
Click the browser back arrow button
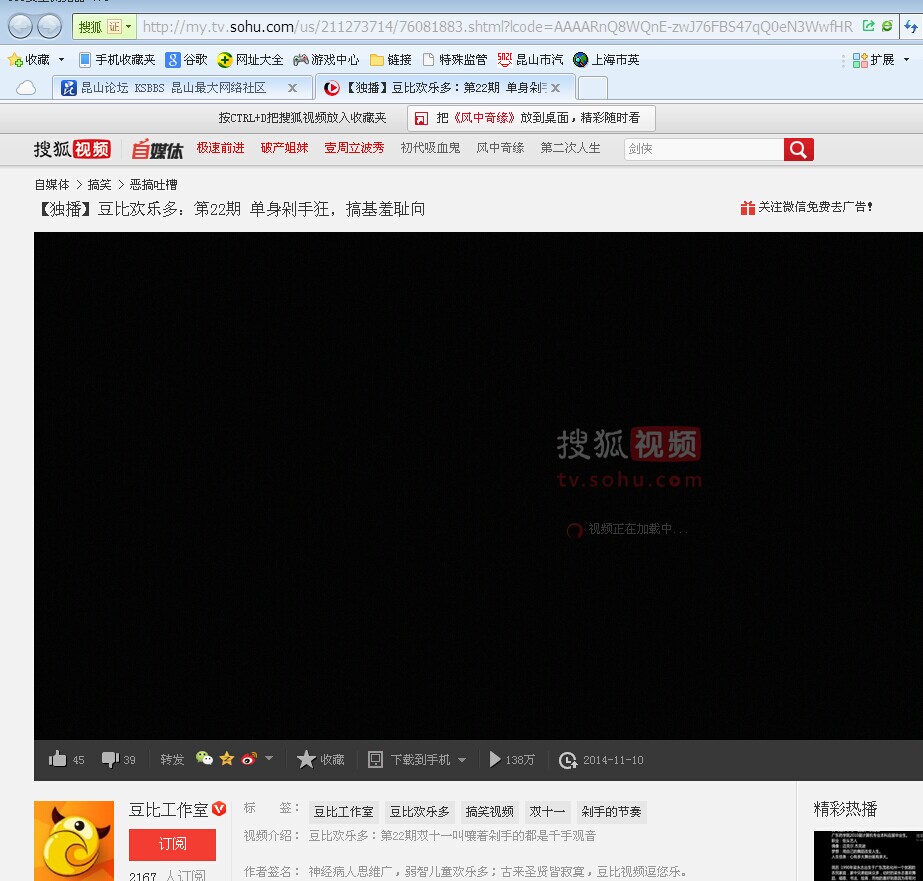(x=20, y=26)
